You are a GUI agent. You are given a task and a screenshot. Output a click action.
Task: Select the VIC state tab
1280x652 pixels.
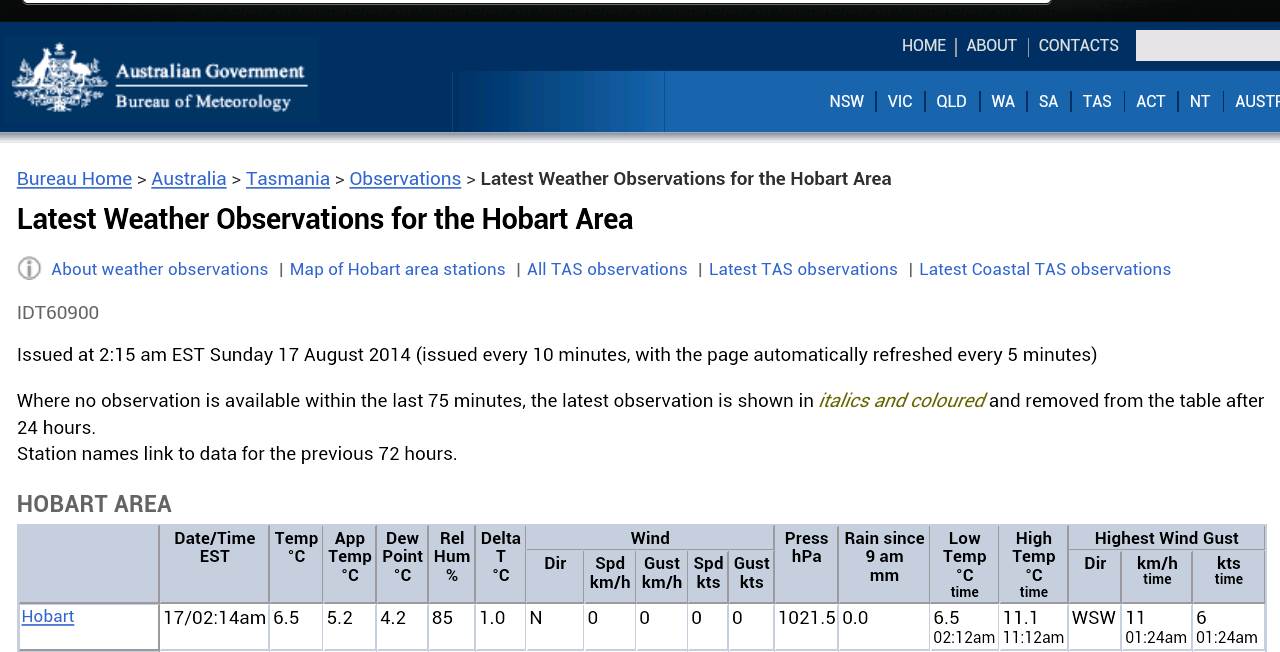click(x=900, y=102)
